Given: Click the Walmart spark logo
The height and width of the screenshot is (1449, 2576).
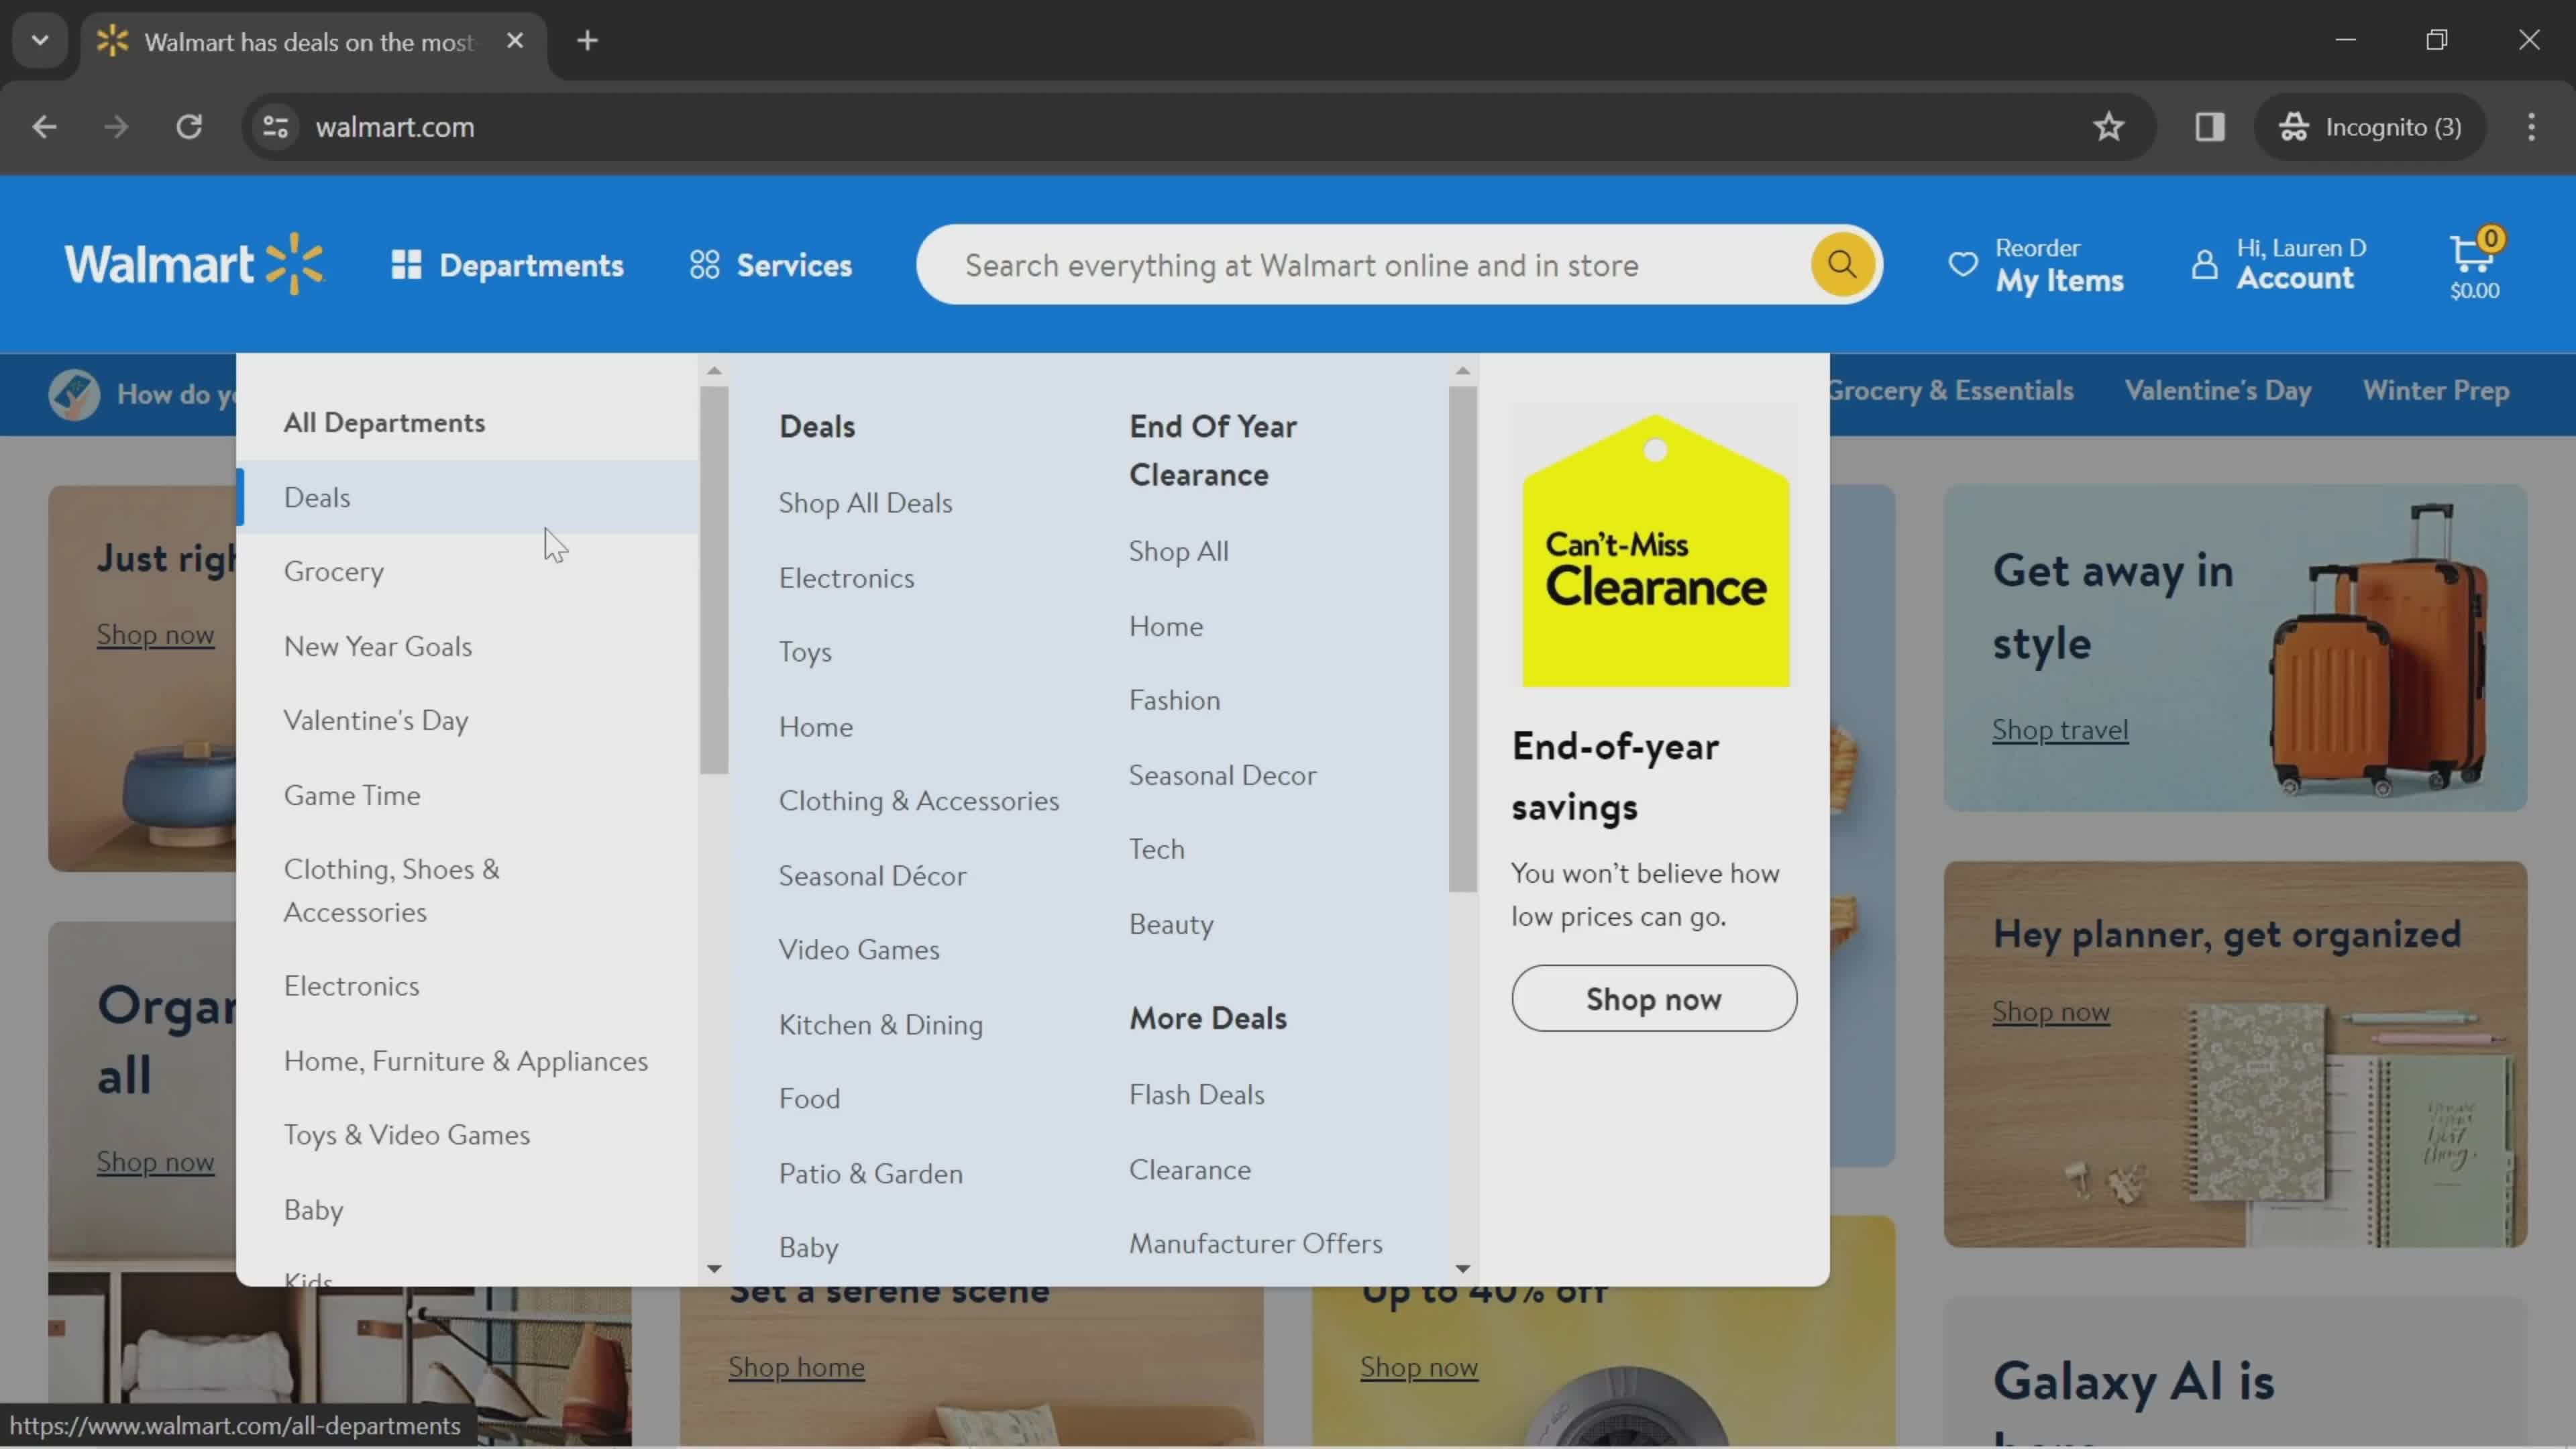Looking at the screenshot, I should [x=194, y=265].
